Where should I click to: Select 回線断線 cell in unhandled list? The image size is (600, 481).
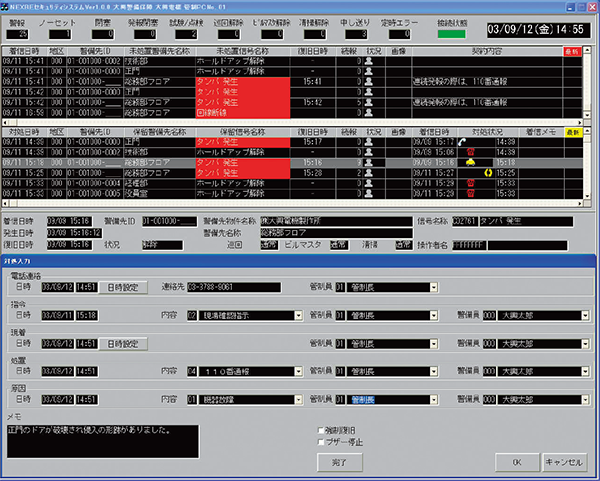click(x=243, y=113)
